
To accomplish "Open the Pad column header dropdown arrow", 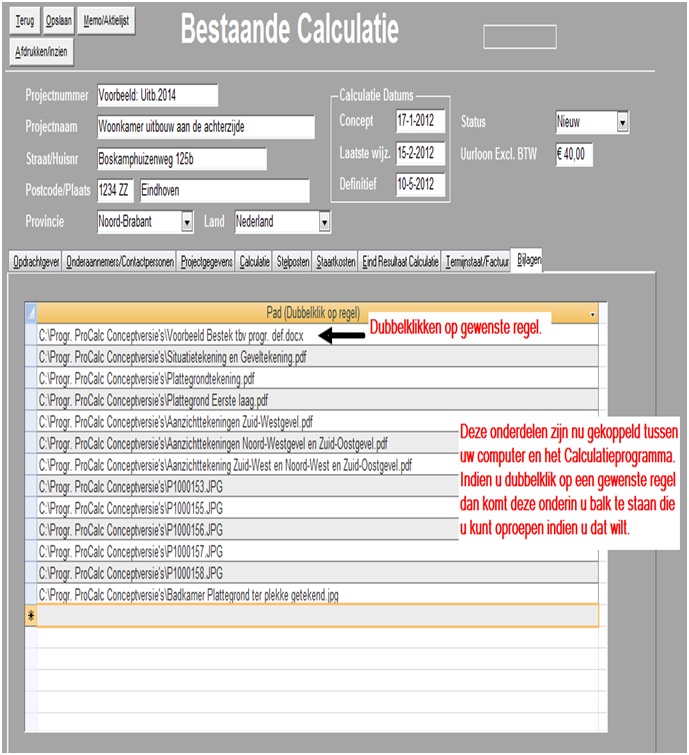I will 593,313.
